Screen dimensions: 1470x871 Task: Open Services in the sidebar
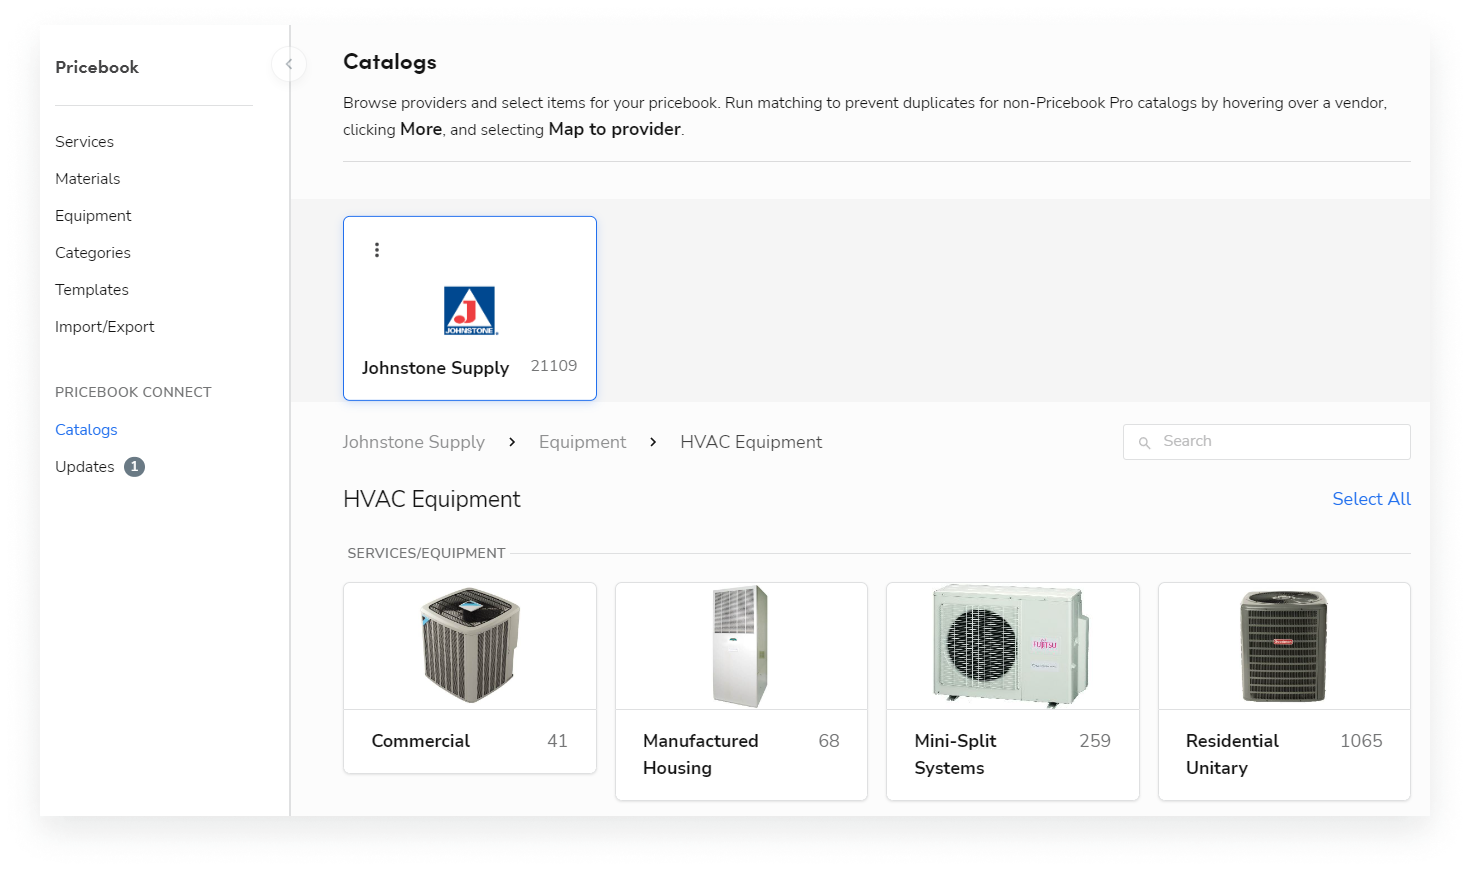pos(85,142)
